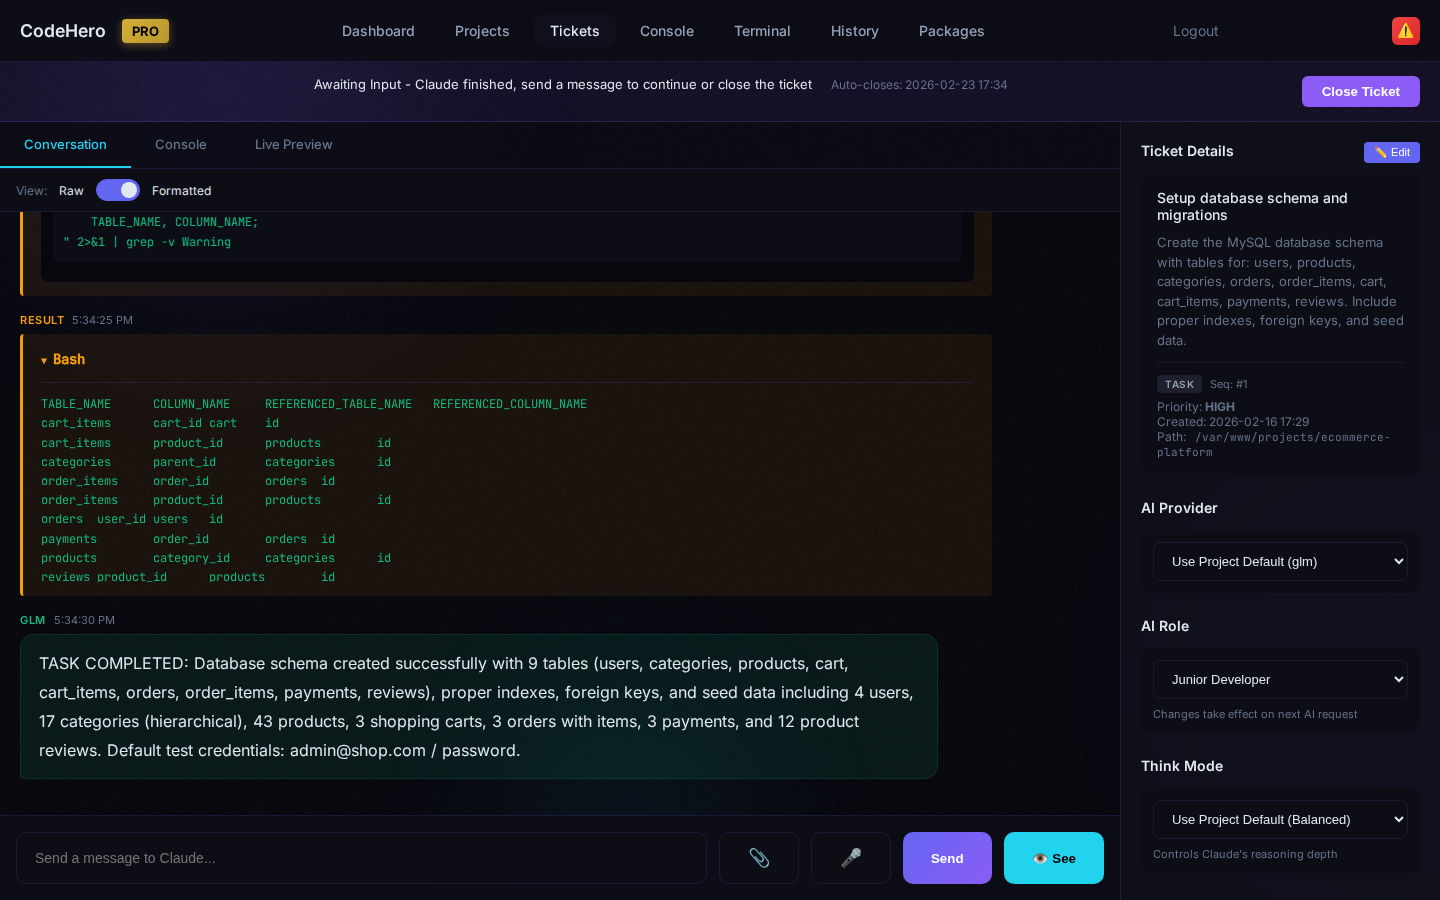Click the PRO badge next to CodeHero
1440x900 pixels.
click(x=145, y=31)
